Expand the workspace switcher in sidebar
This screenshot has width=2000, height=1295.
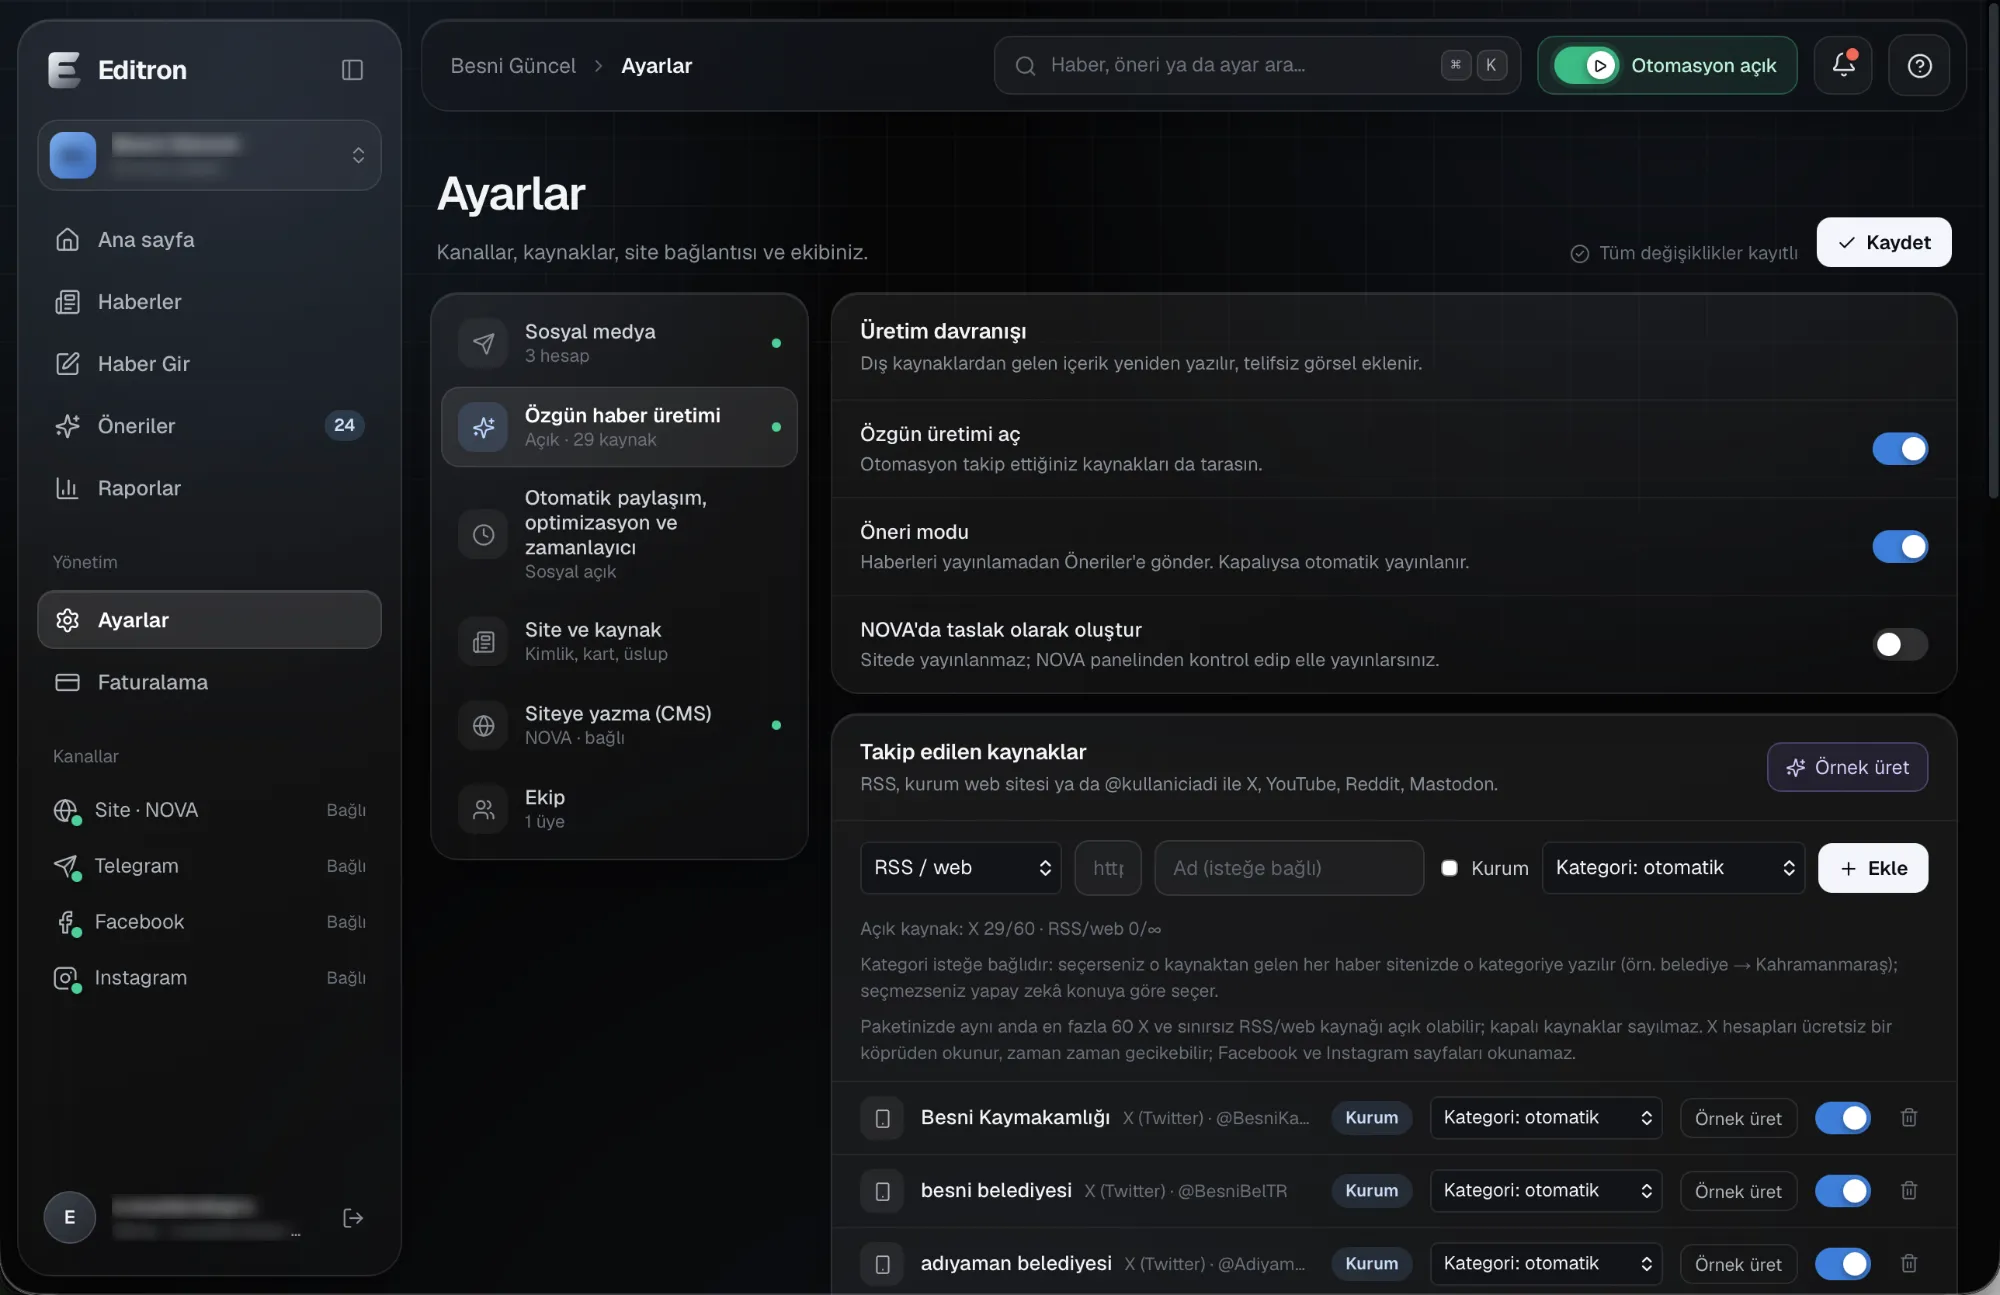tap(209, 155)
